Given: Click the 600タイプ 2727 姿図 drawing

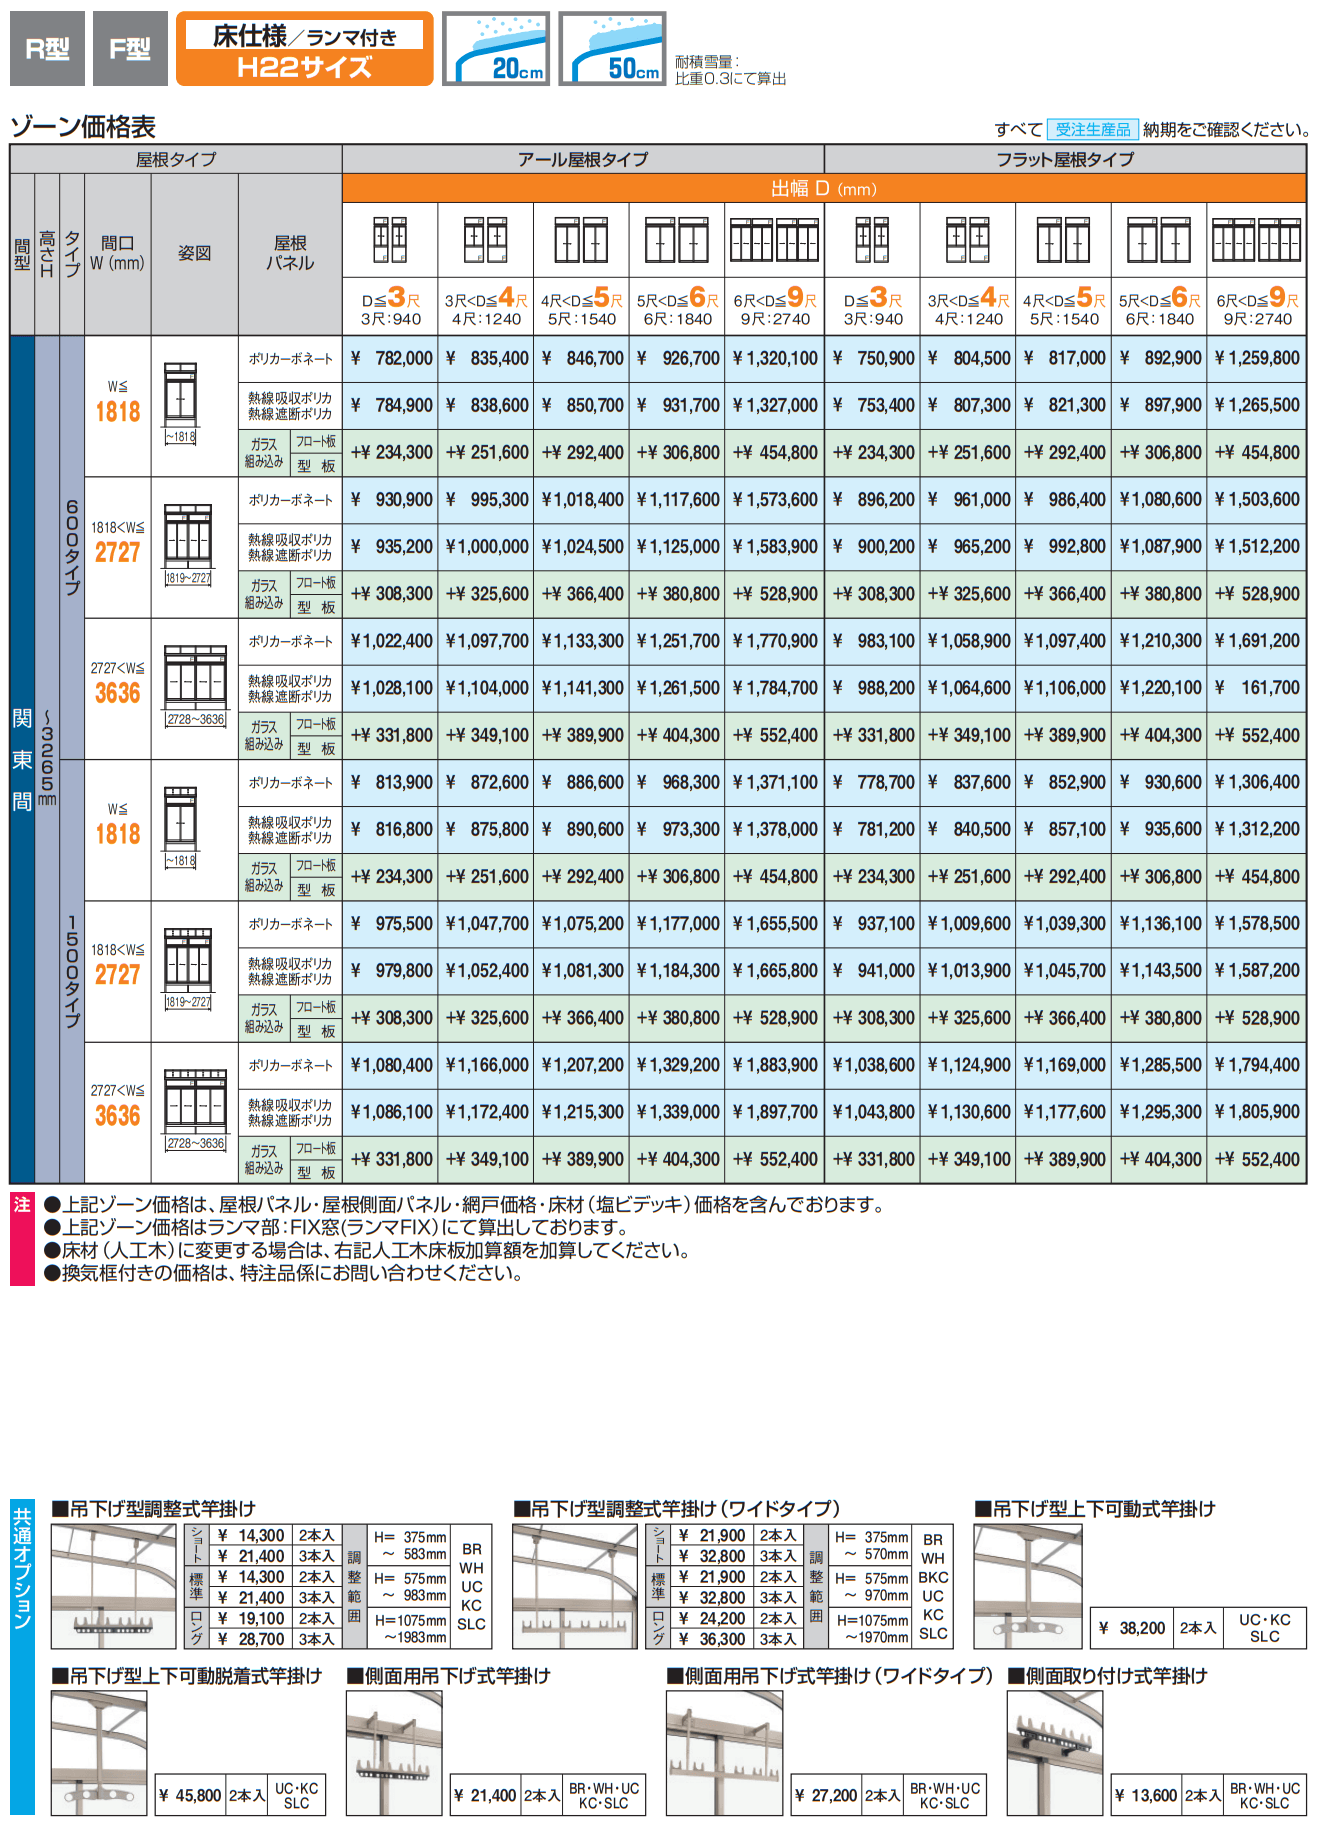Looking at the screenshot, I should click(188, 545).
